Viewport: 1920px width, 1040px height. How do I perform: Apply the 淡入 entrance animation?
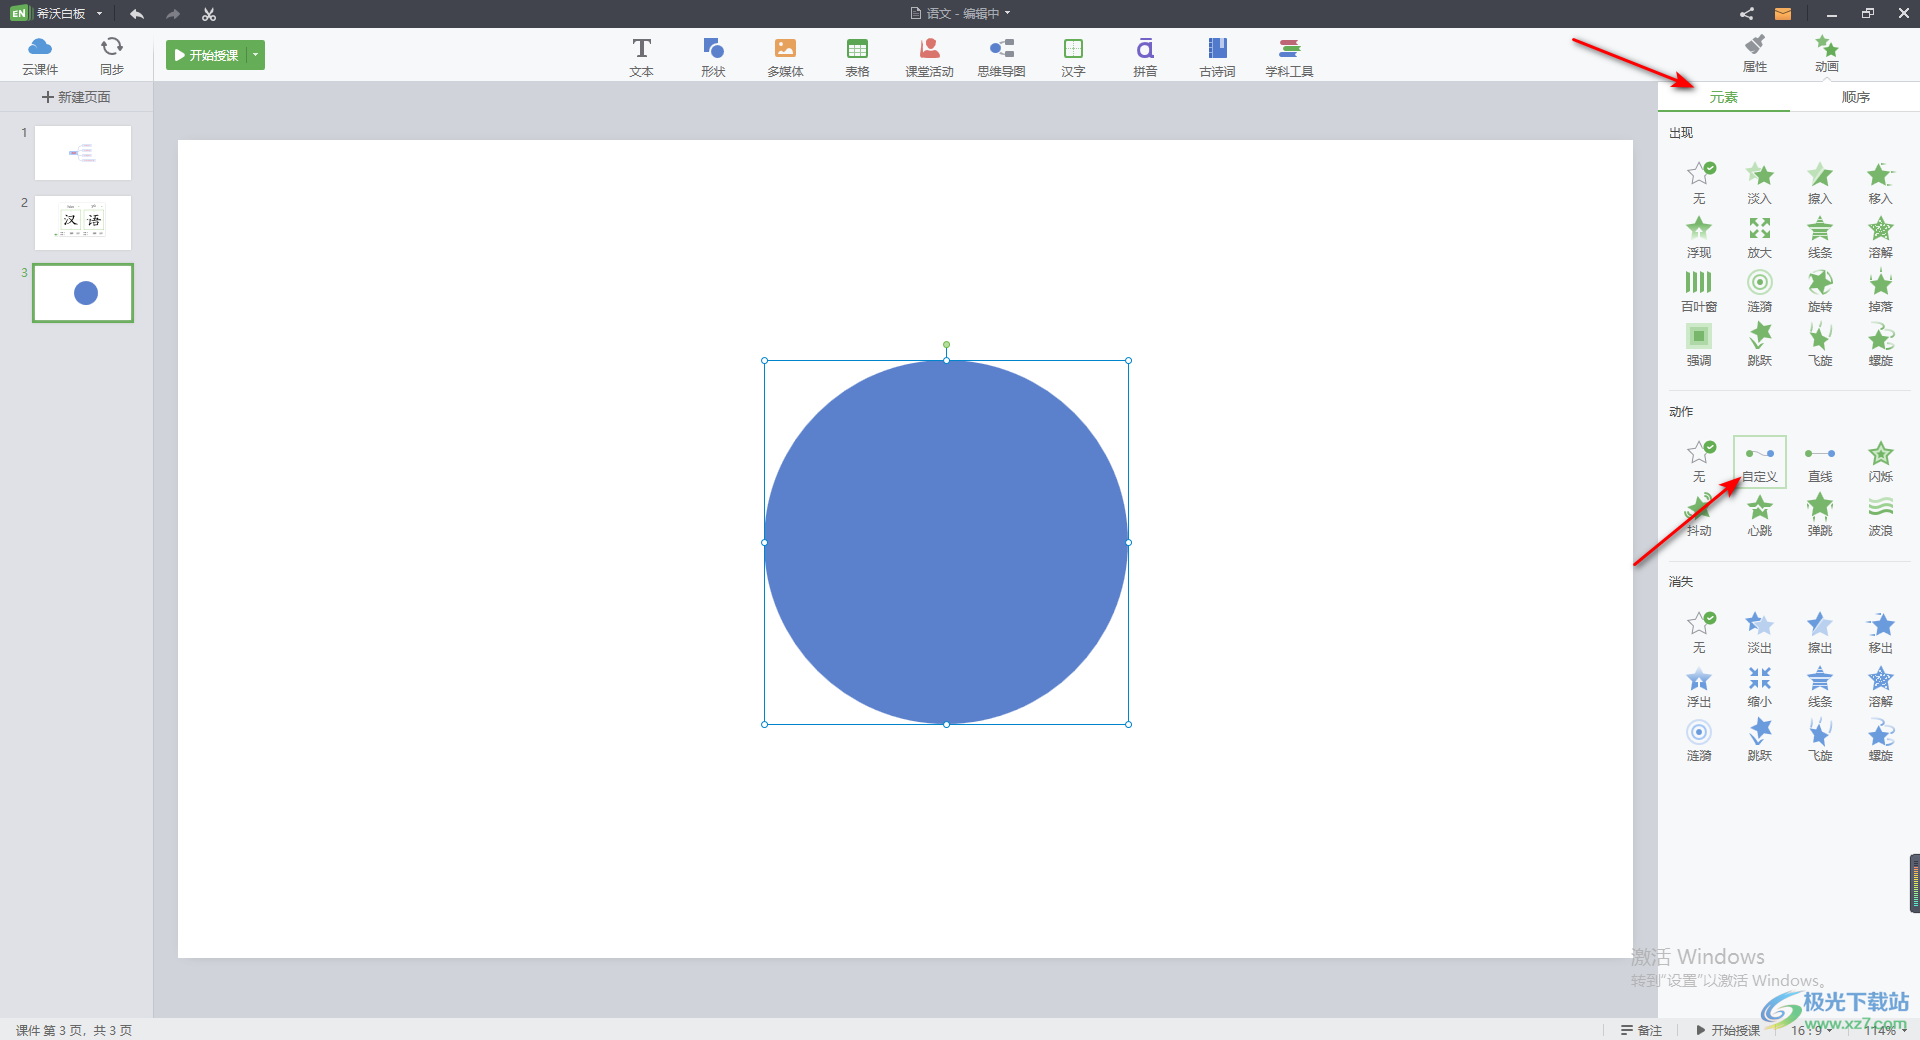1759,183
